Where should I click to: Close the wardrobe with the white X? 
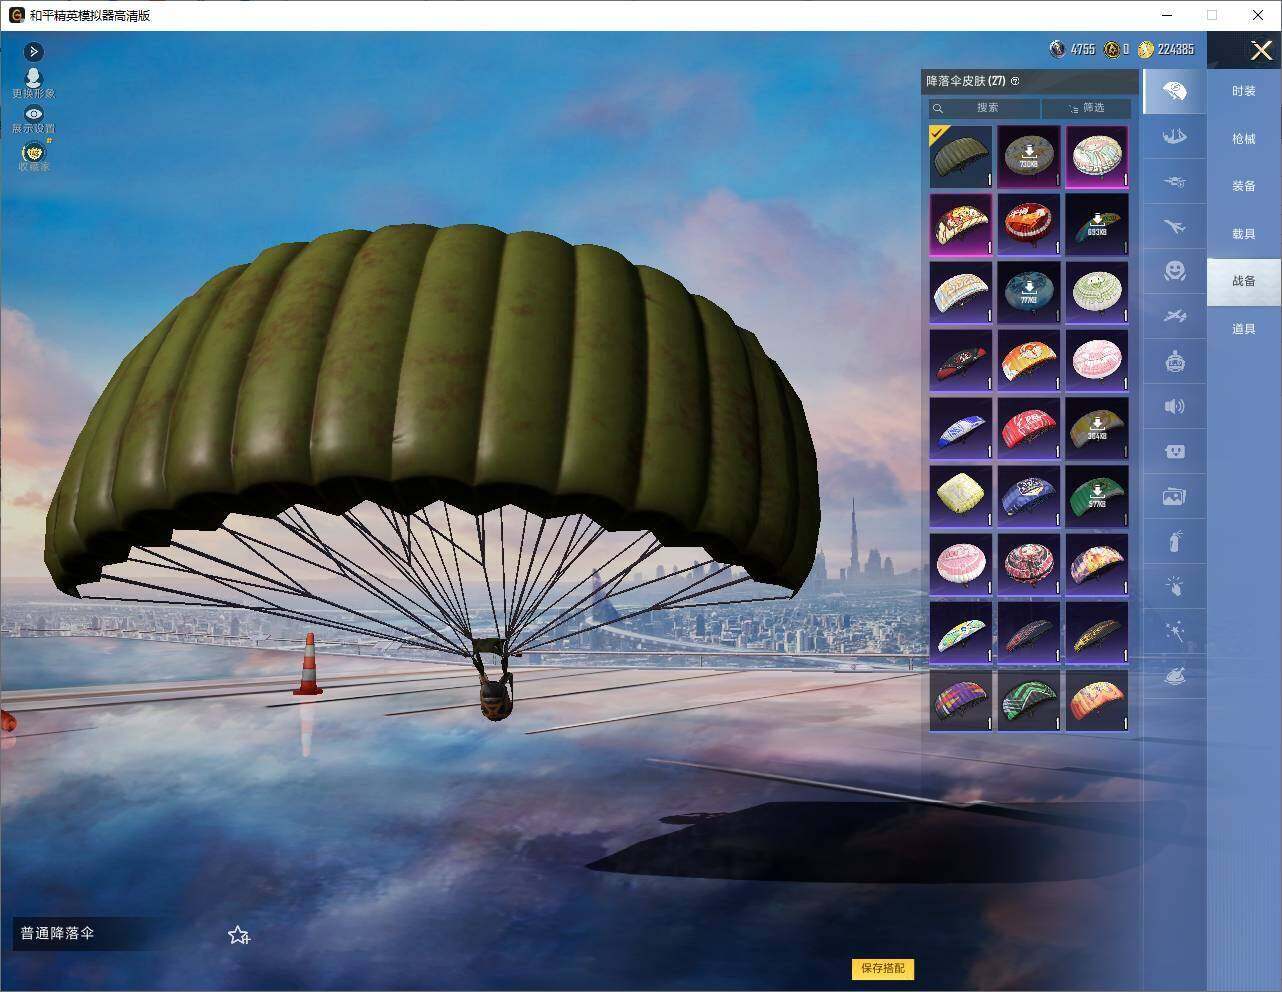(1261, 50)
